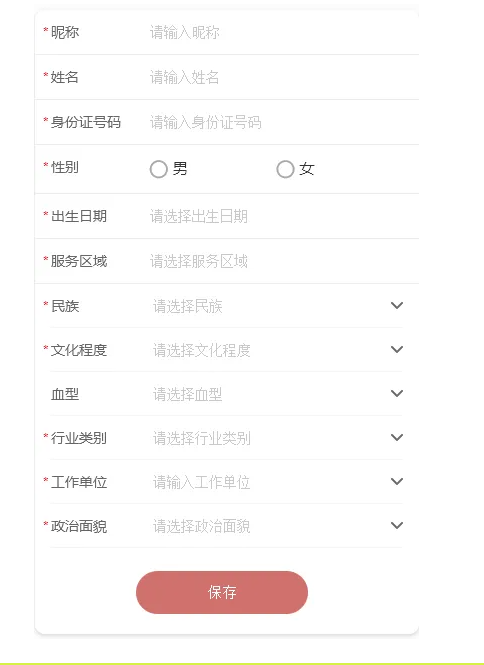Open the 请选择血型 dropdown
The height and width of the screenshot is (665, 484).
pos(269,394)
